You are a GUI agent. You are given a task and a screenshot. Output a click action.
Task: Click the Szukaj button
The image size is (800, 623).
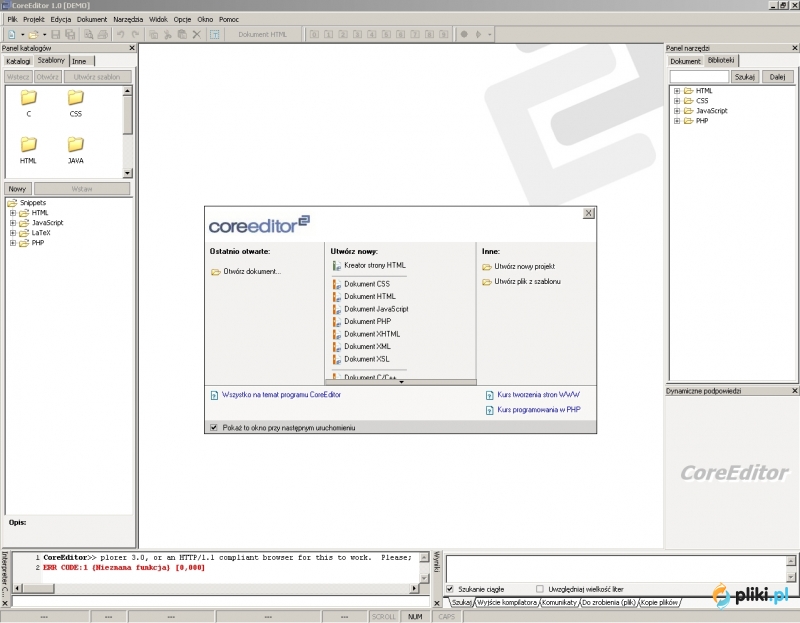745,77
